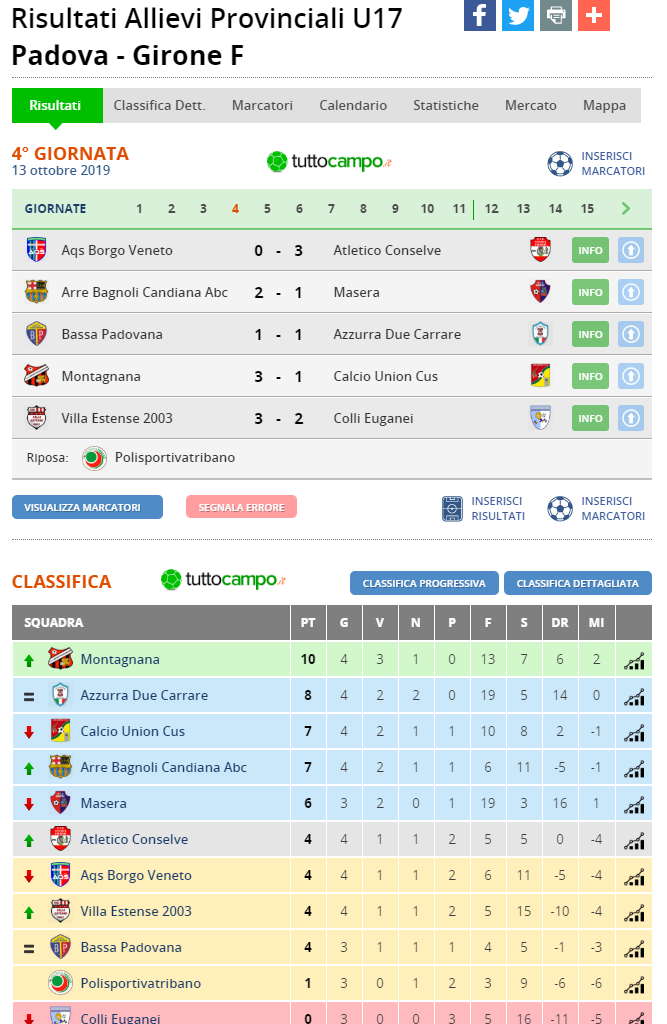Open the Calendario tab
This screenshot has height=1024, width=667.
coord(353,105)
